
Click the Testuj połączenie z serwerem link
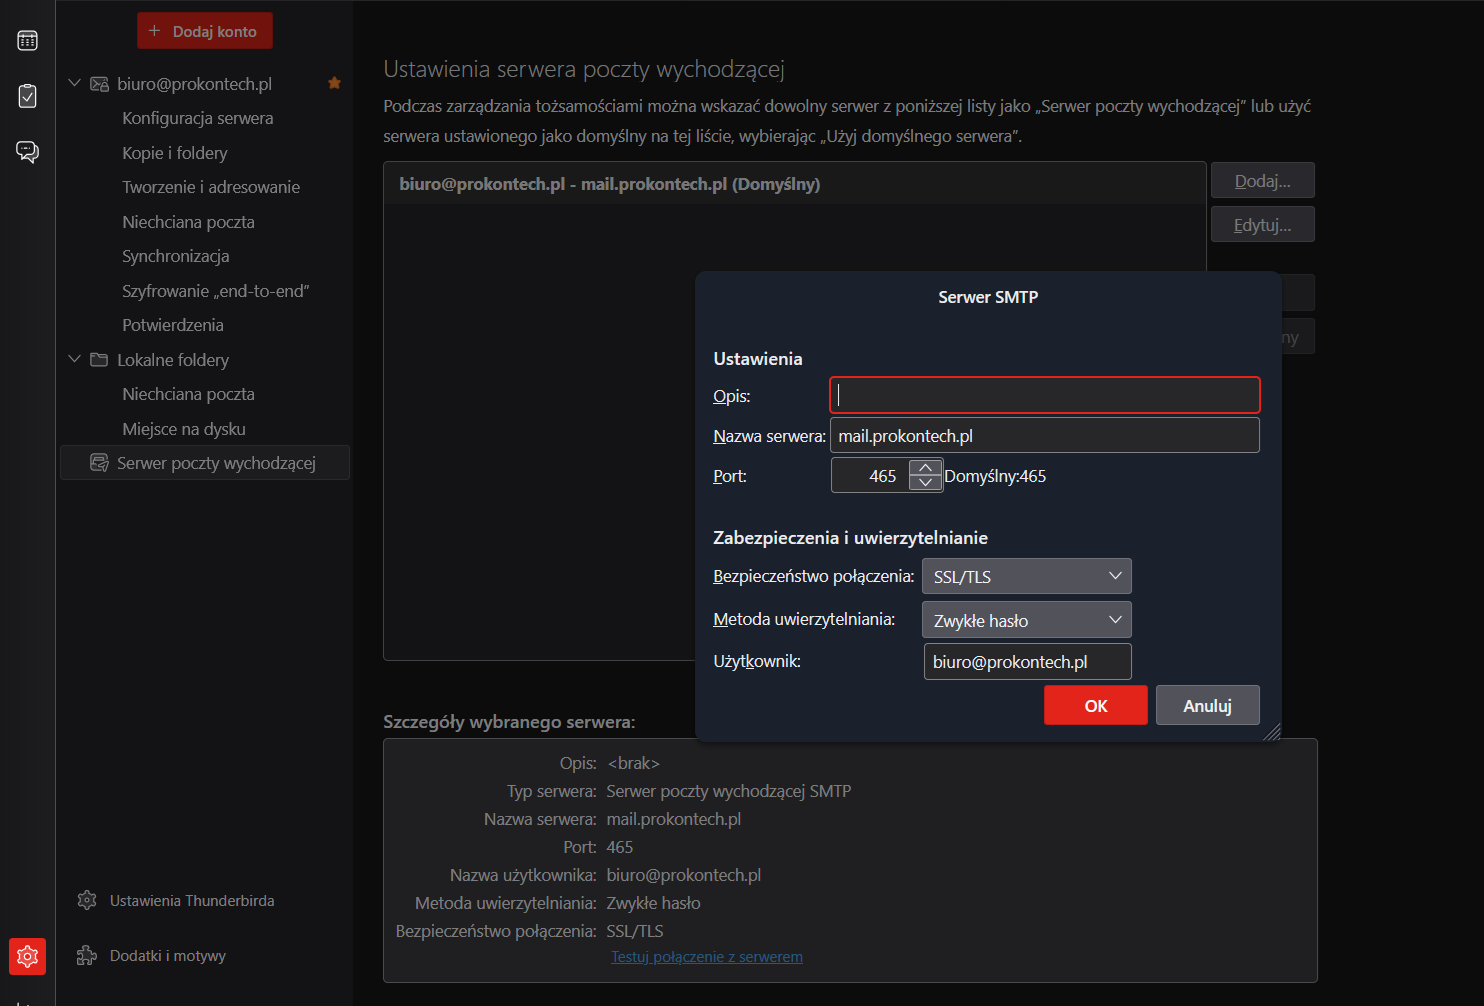click(x=707, y=957)
